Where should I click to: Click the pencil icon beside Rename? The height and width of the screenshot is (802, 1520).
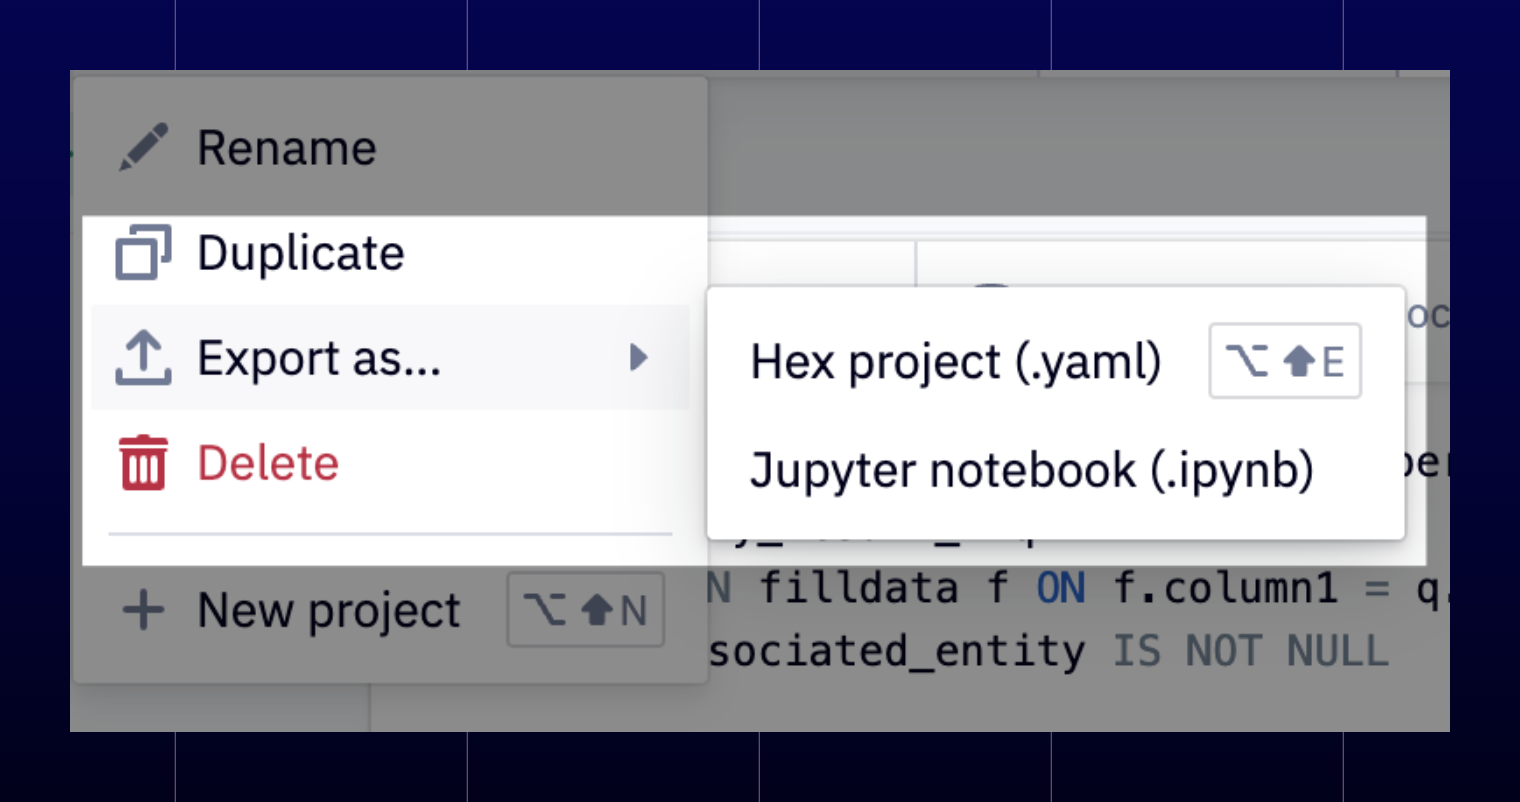143,148
